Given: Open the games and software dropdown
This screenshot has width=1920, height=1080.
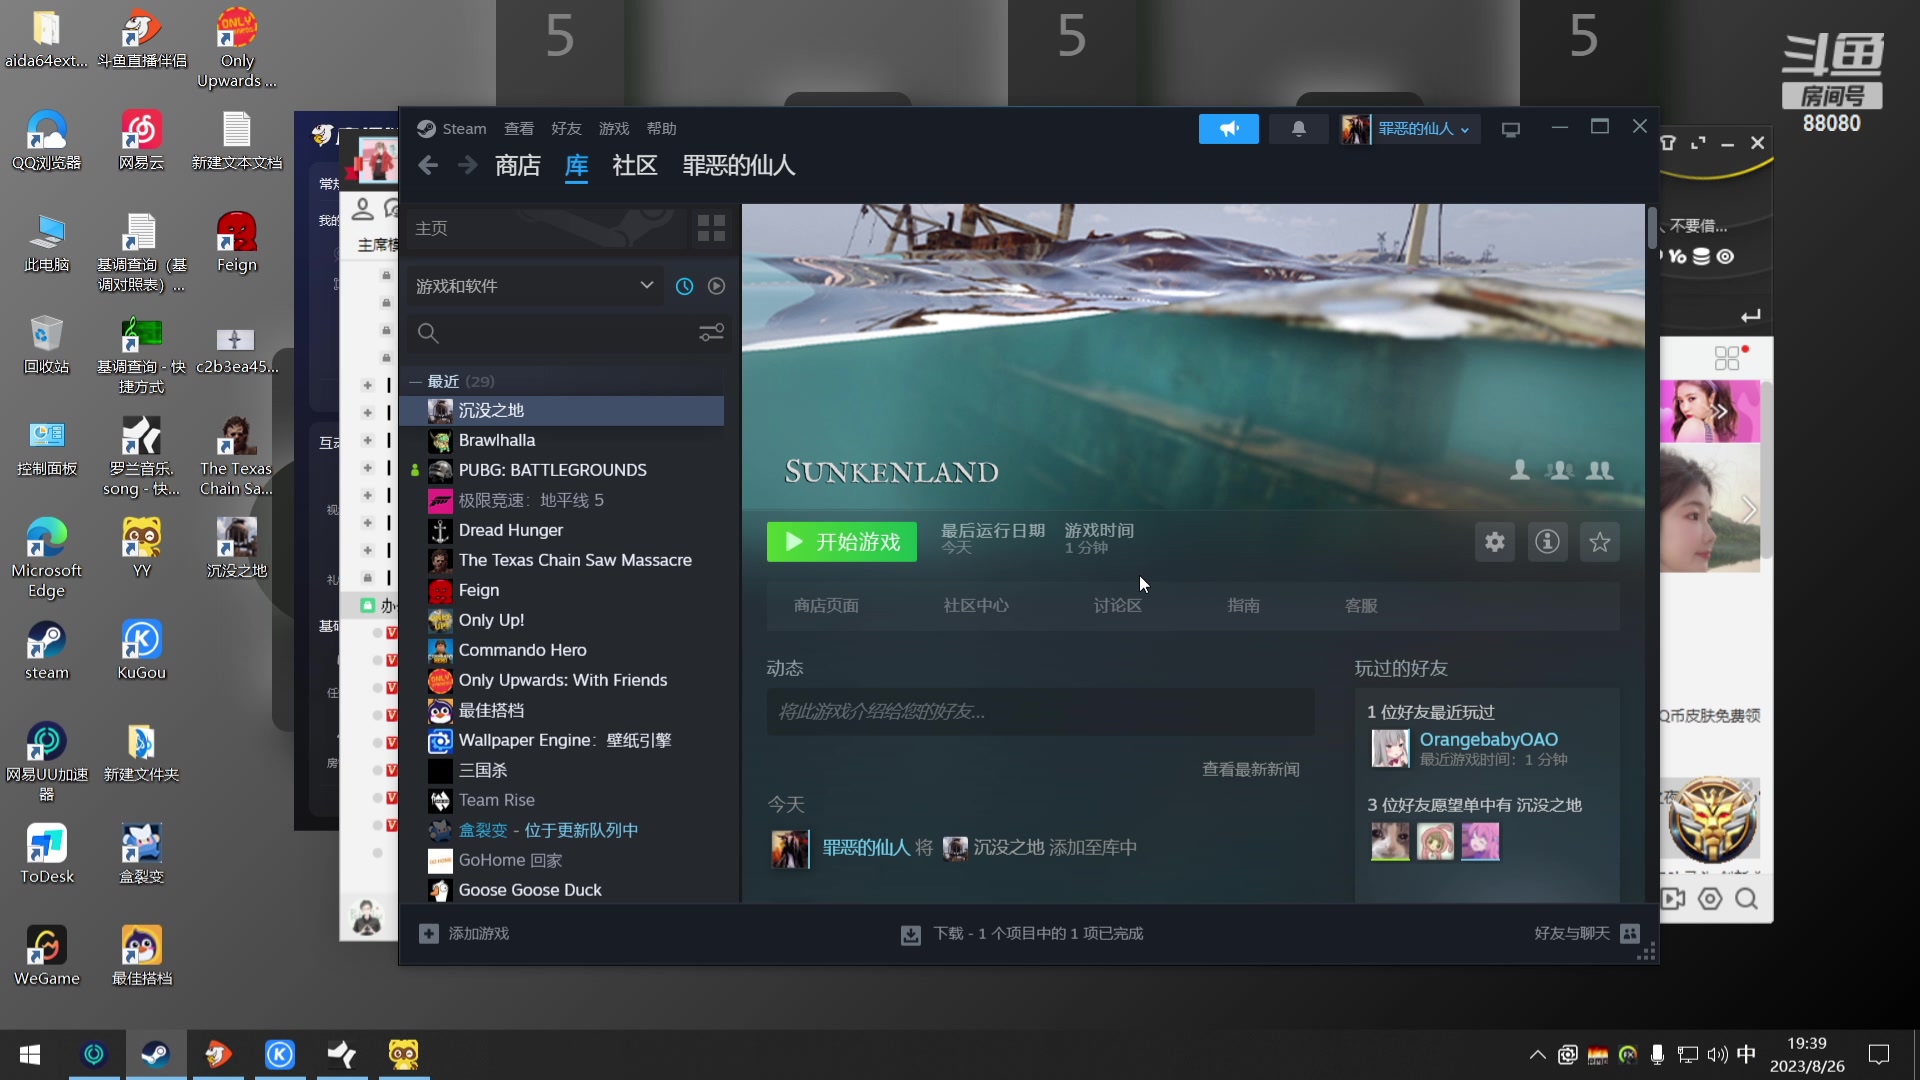Looking at the screenshot, I should point(535,286).
